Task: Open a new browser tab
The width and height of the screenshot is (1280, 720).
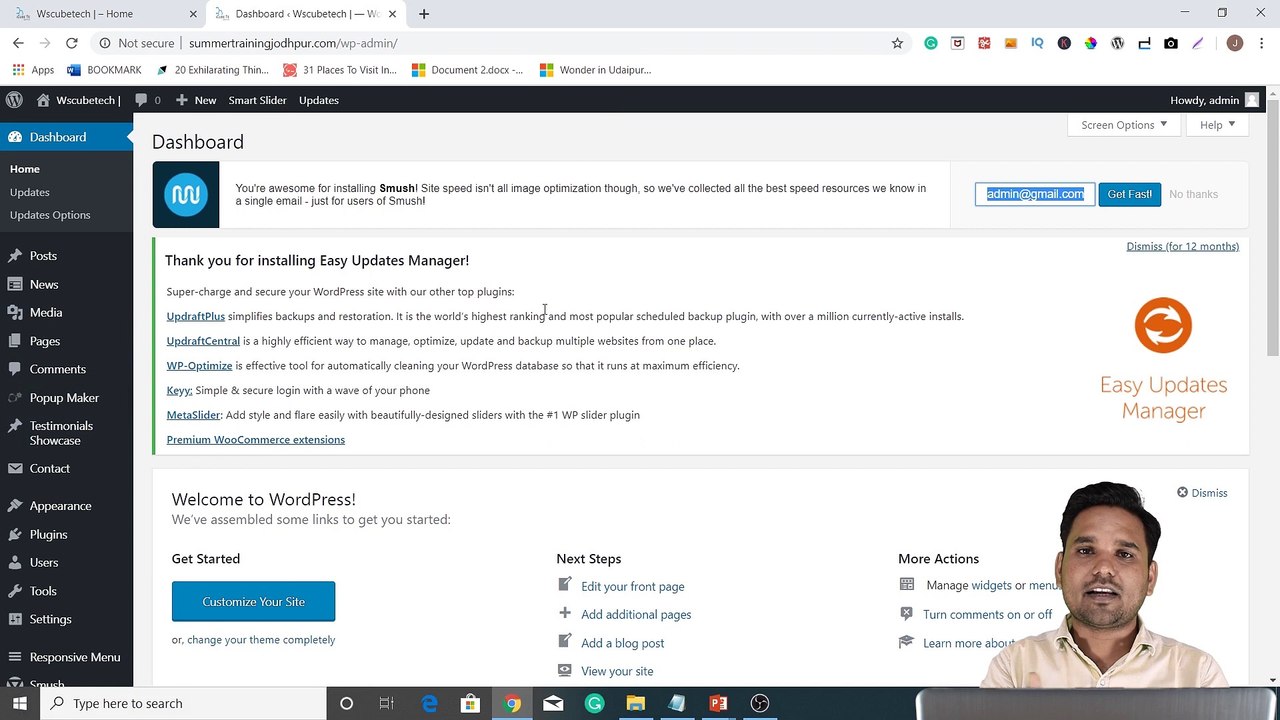Action: click(424, 14)
